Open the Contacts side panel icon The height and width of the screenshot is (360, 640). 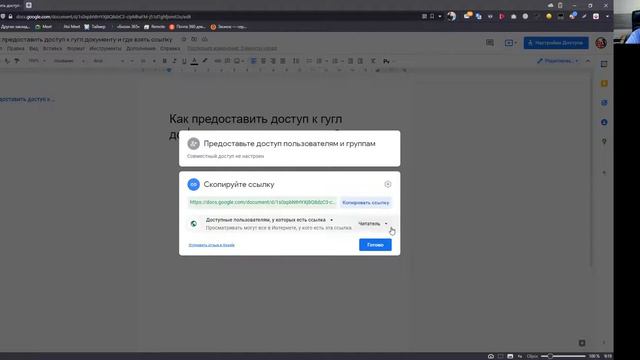[x=604, y=122]
